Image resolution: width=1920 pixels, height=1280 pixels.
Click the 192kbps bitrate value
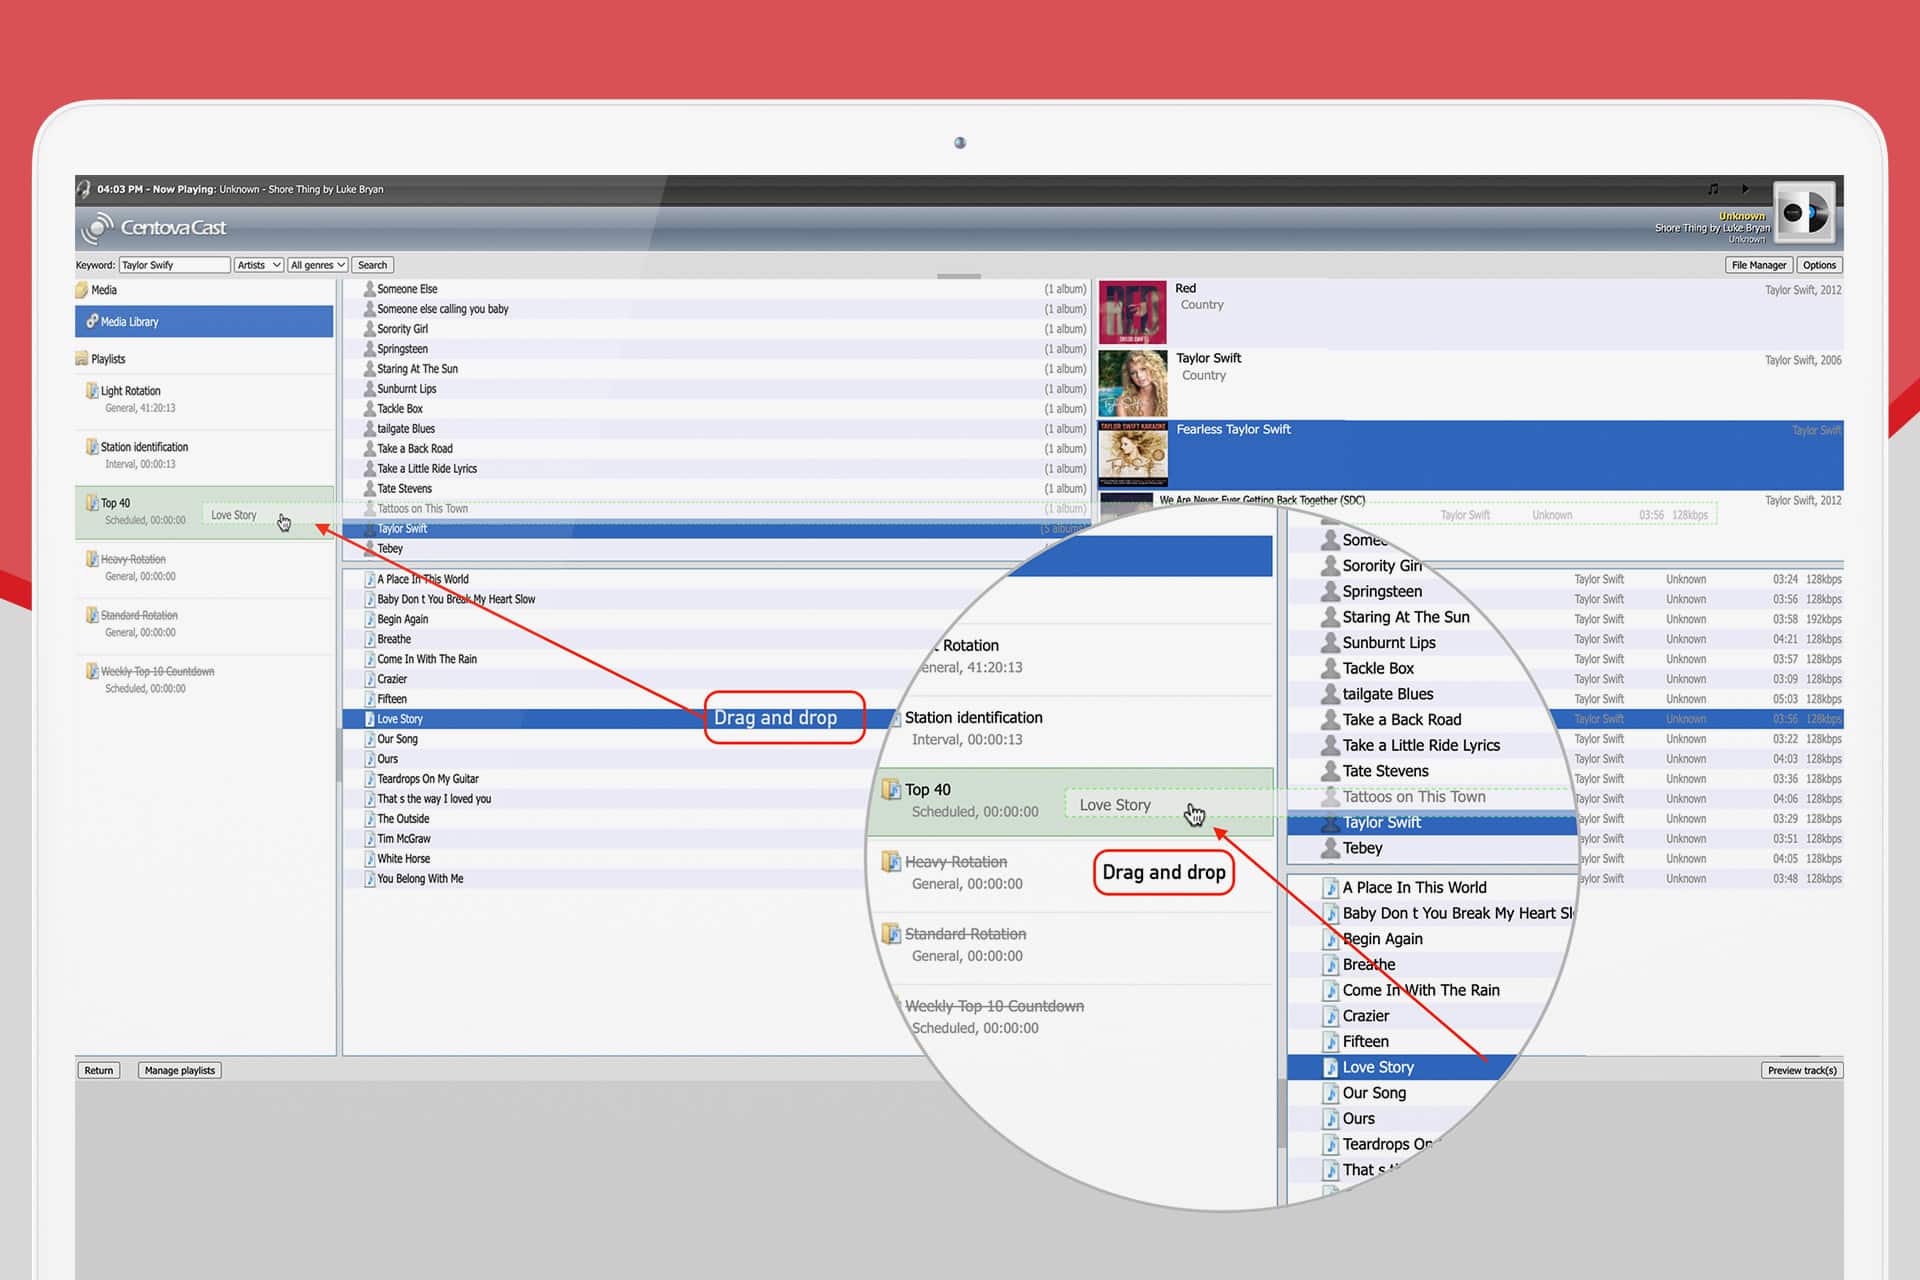[1823, 619]
